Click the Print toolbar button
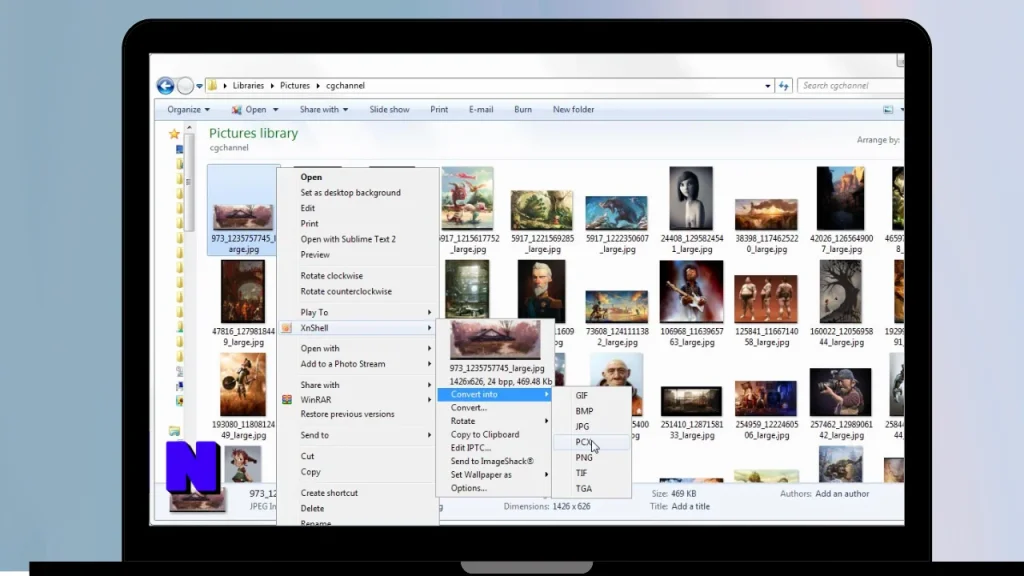 439,110
